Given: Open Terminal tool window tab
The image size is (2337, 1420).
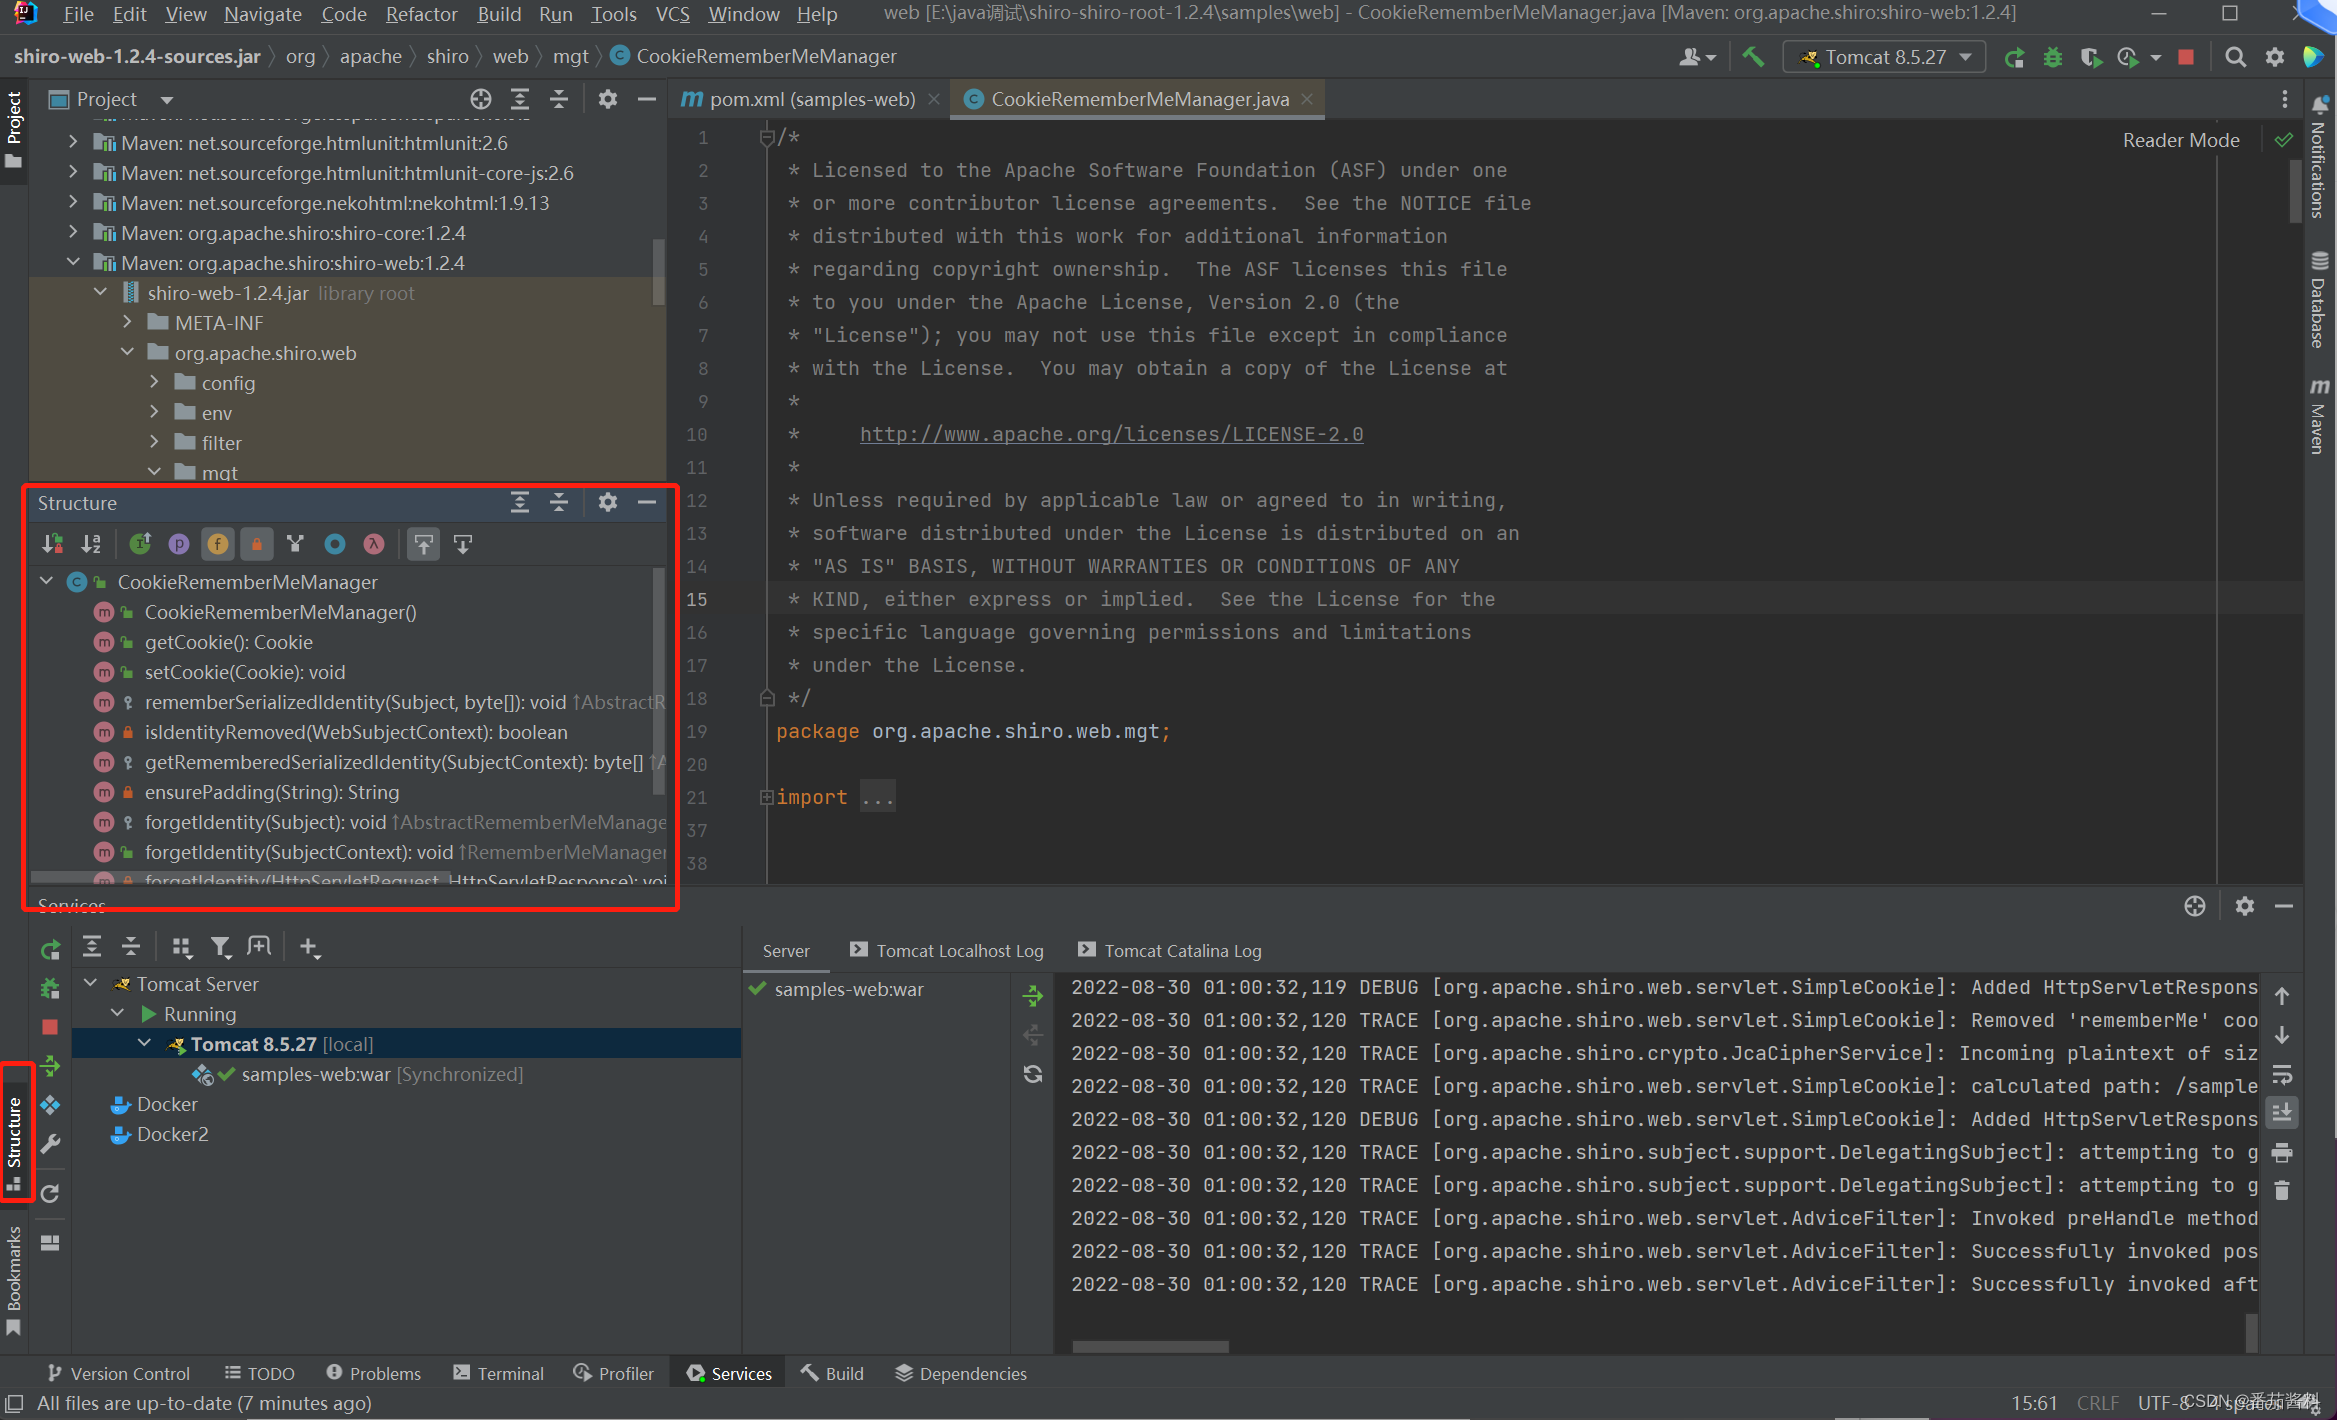Looking at the screenshot, I should [x=498, y=1373].
